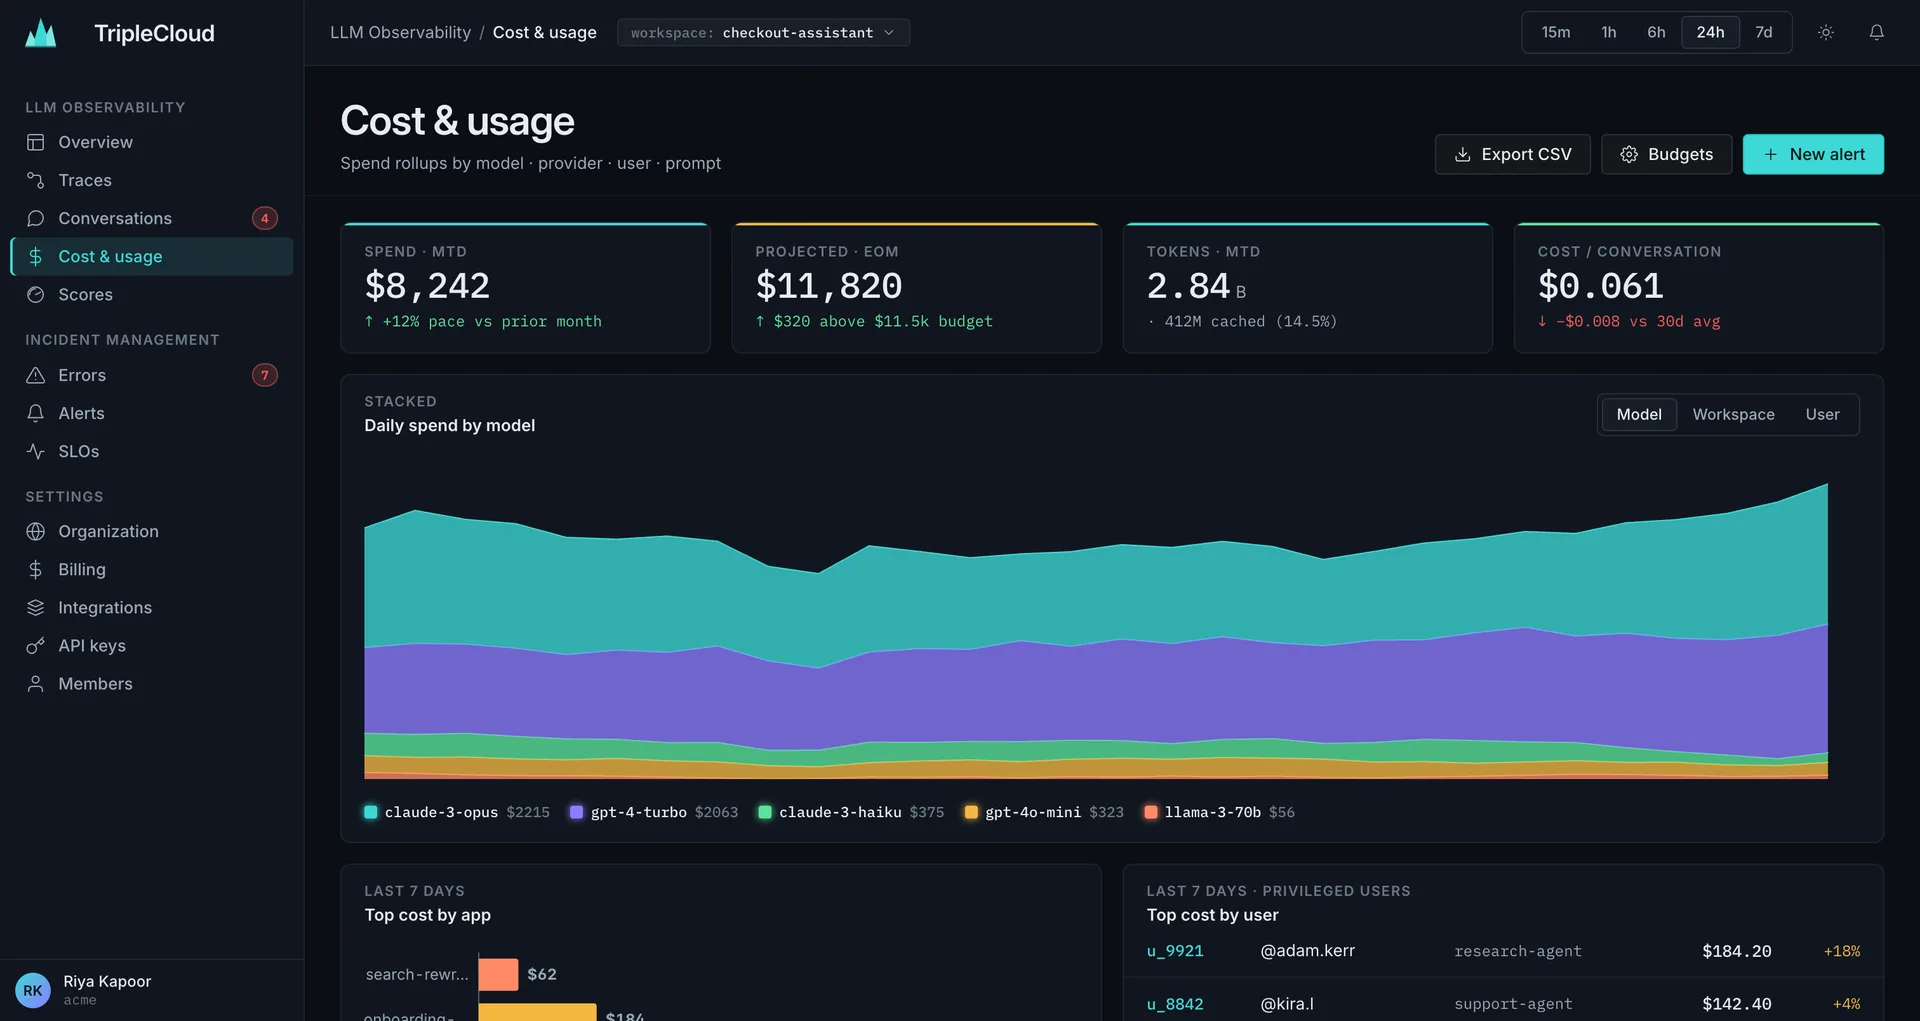Click the Organization globe icon
1920x1021 pixels.
pyautogui.click(x=36, y=531)
